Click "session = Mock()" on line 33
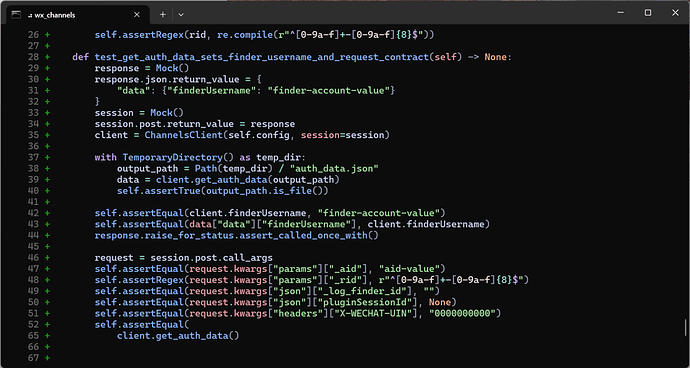Viewport: 690px width, 368px height. (x=139, y=113)
